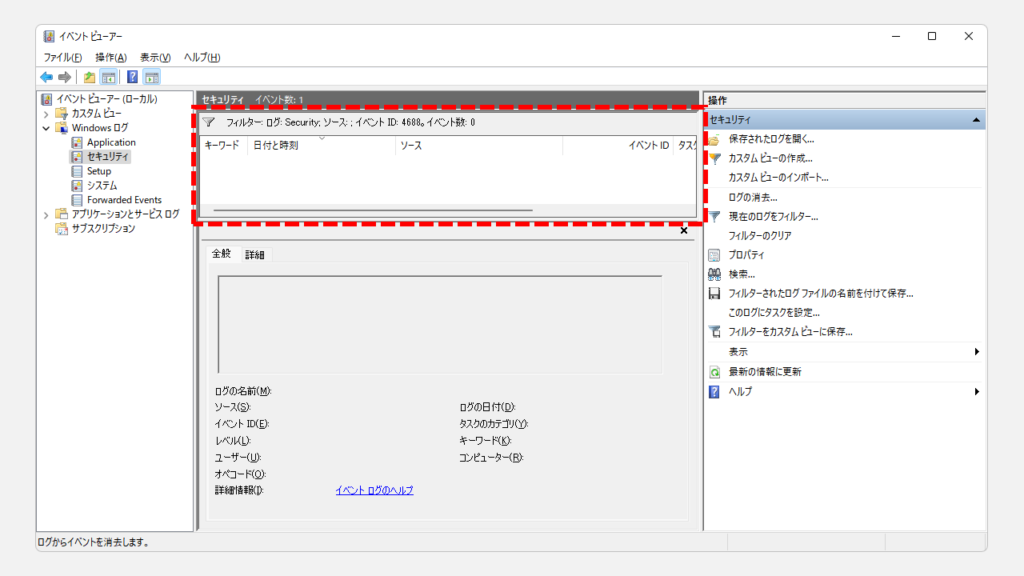Collapse the セキュリティ actions section

[976, 120]
